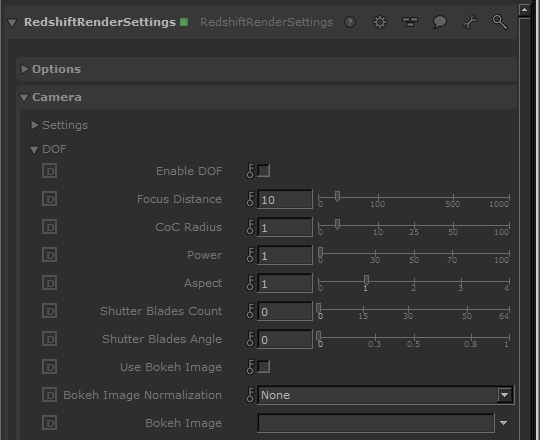
Task: Click the green node status square
Action: click(x=184, y=22)
